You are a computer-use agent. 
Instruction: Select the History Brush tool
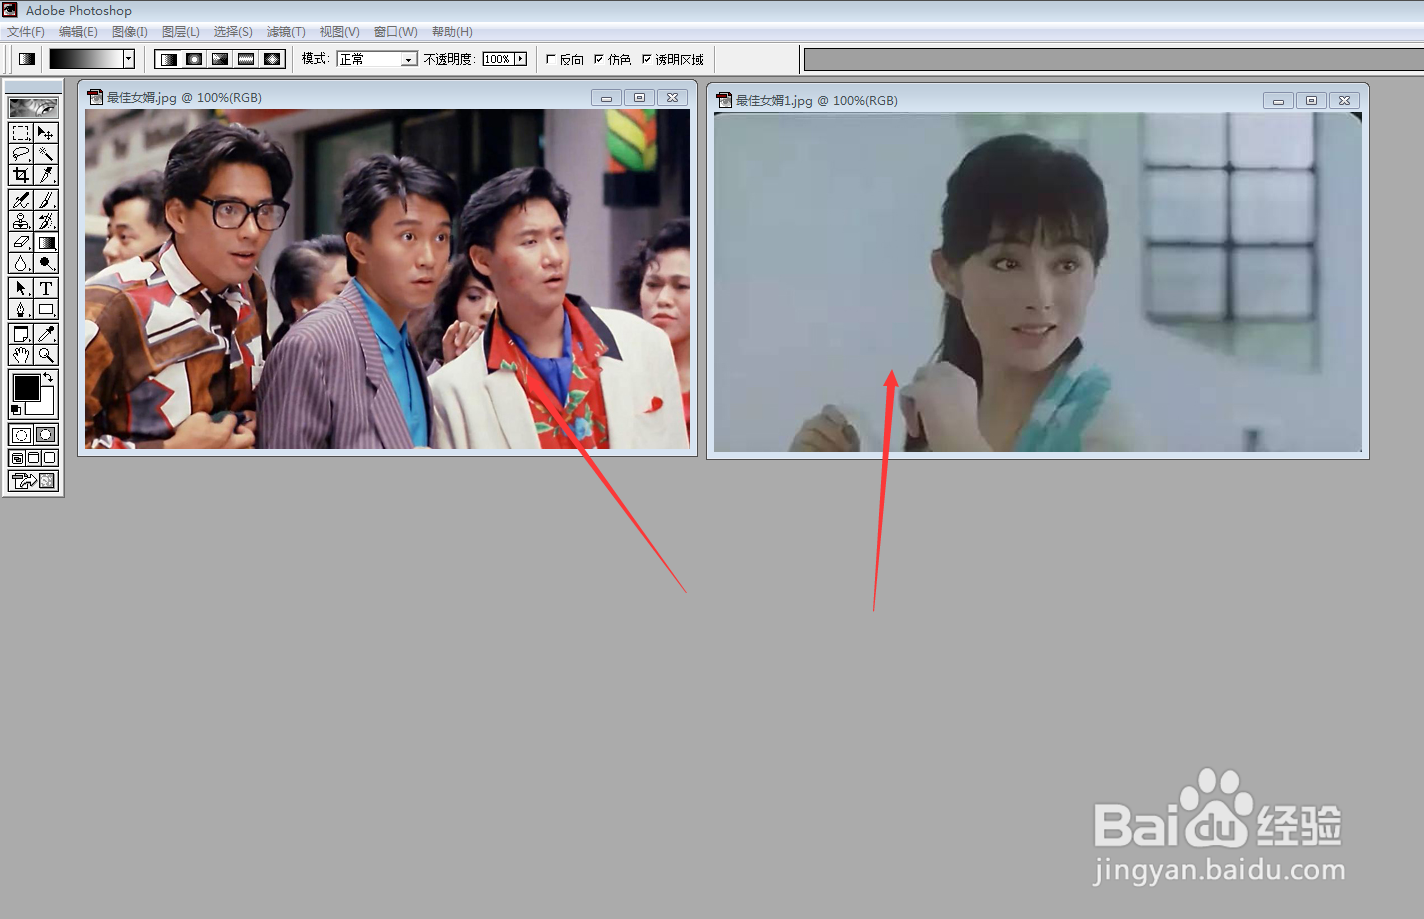click(46, 221)
